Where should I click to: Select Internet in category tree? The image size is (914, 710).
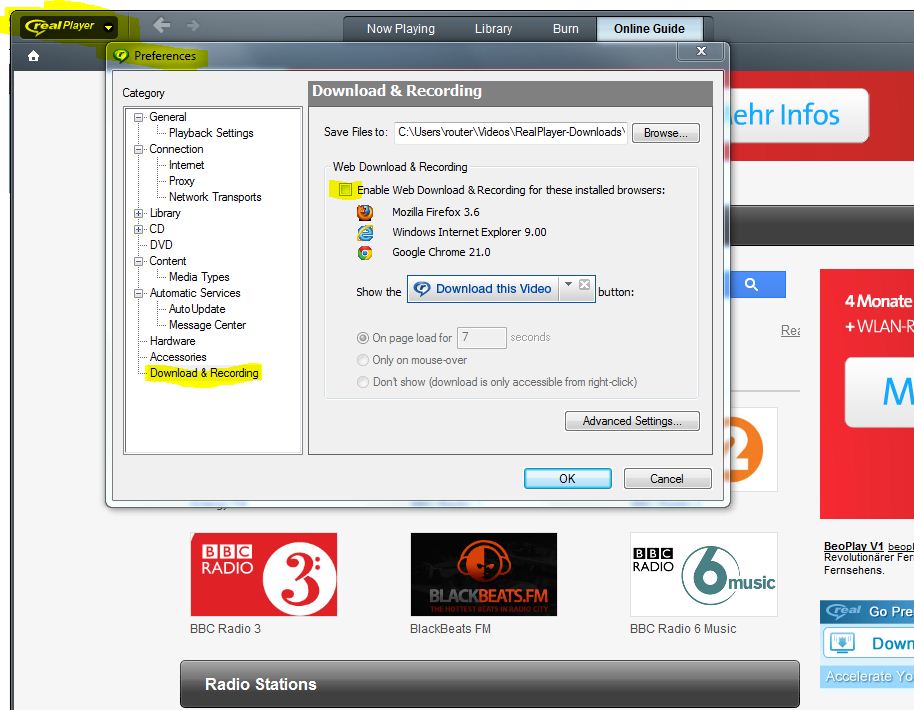187,165
